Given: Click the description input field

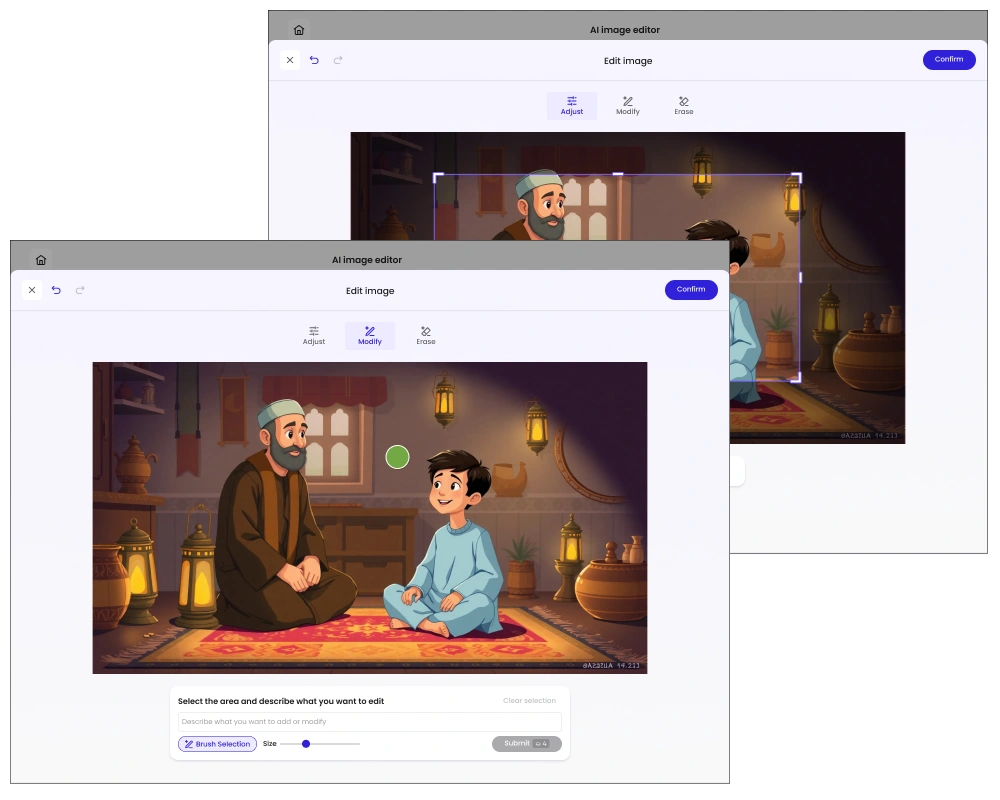Looking at the screenshot, I should (370, 722).
